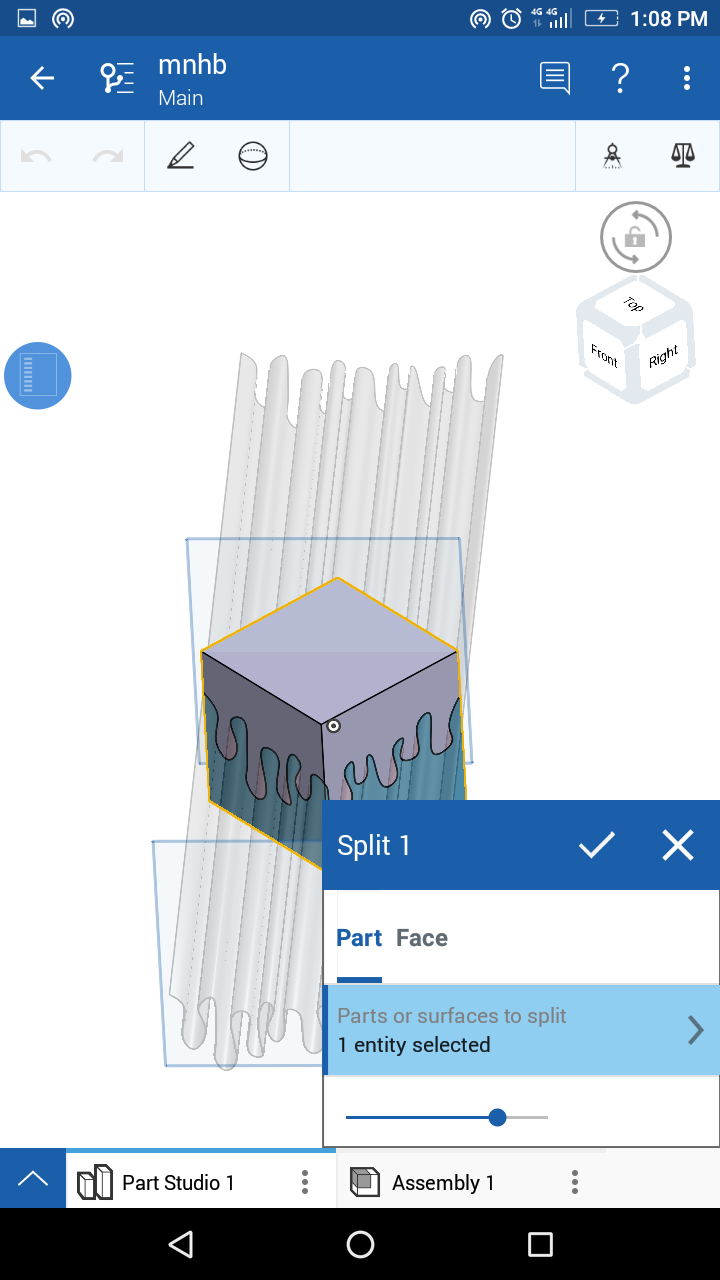The width and height of the screenshot is (720, 1280).
Task: Toggle the view rotation lock icon
Action: coord(635,237)
